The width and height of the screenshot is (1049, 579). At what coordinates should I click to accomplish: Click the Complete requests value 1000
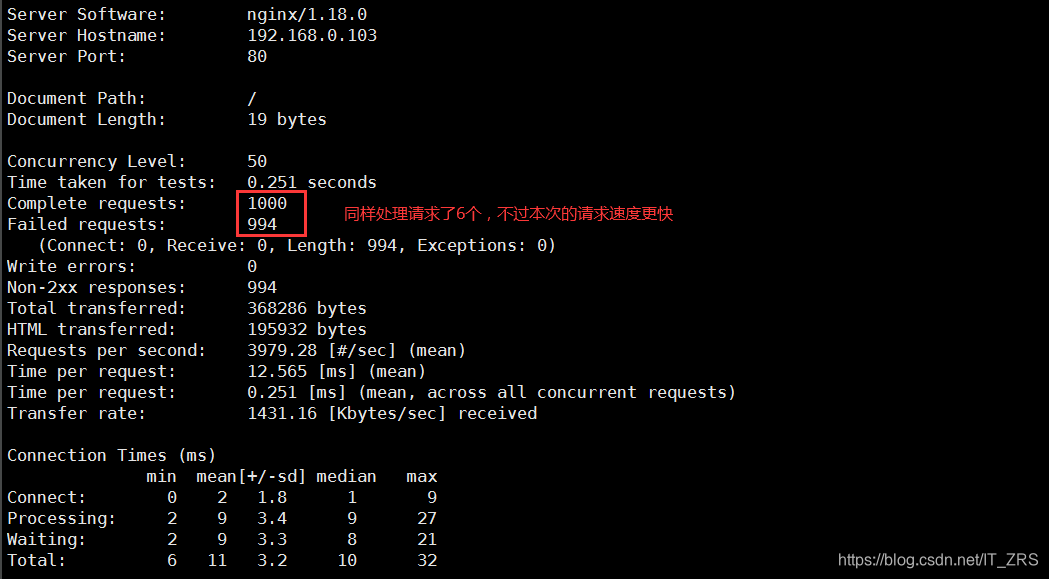(267, 203)
